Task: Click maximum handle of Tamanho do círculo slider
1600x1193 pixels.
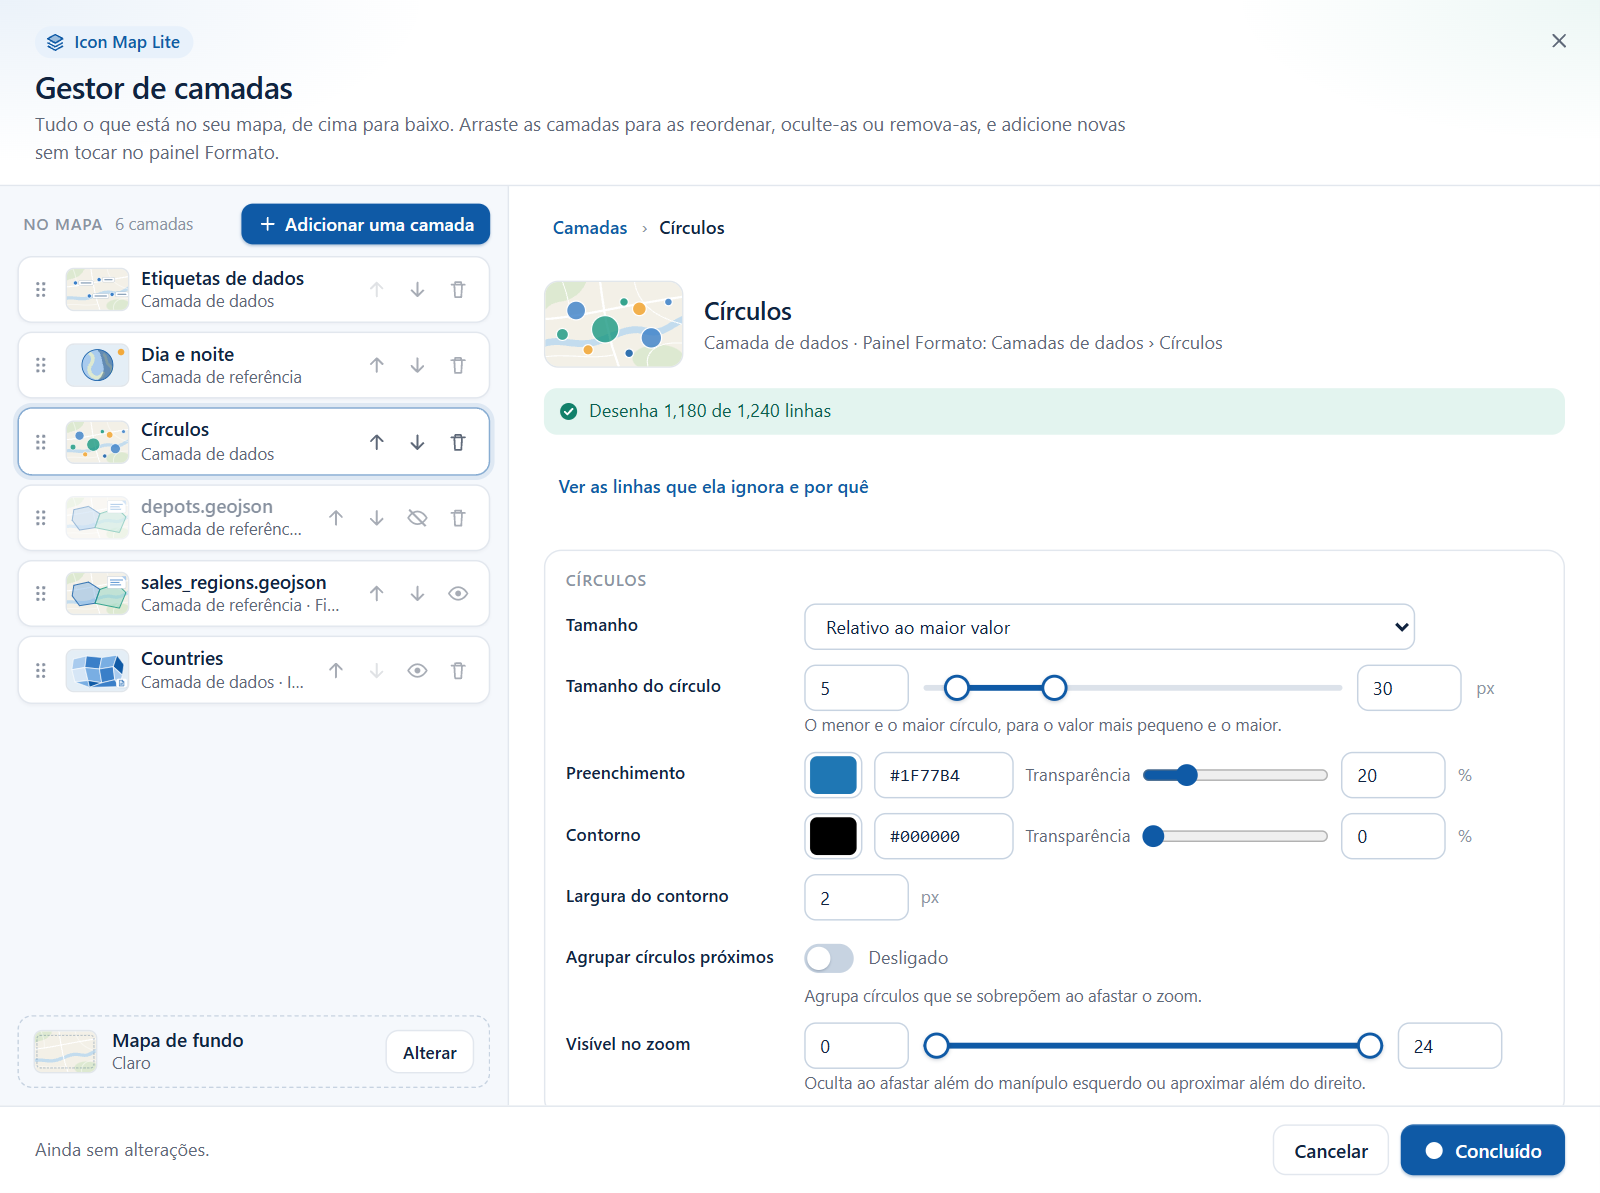Action: (x=1054, y=688)
